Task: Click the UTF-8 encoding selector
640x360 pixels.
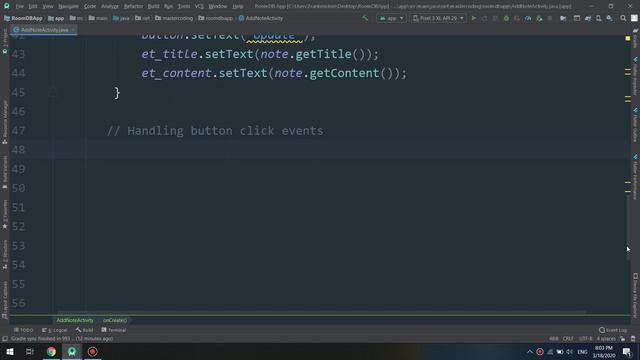Action: [585, 338]
